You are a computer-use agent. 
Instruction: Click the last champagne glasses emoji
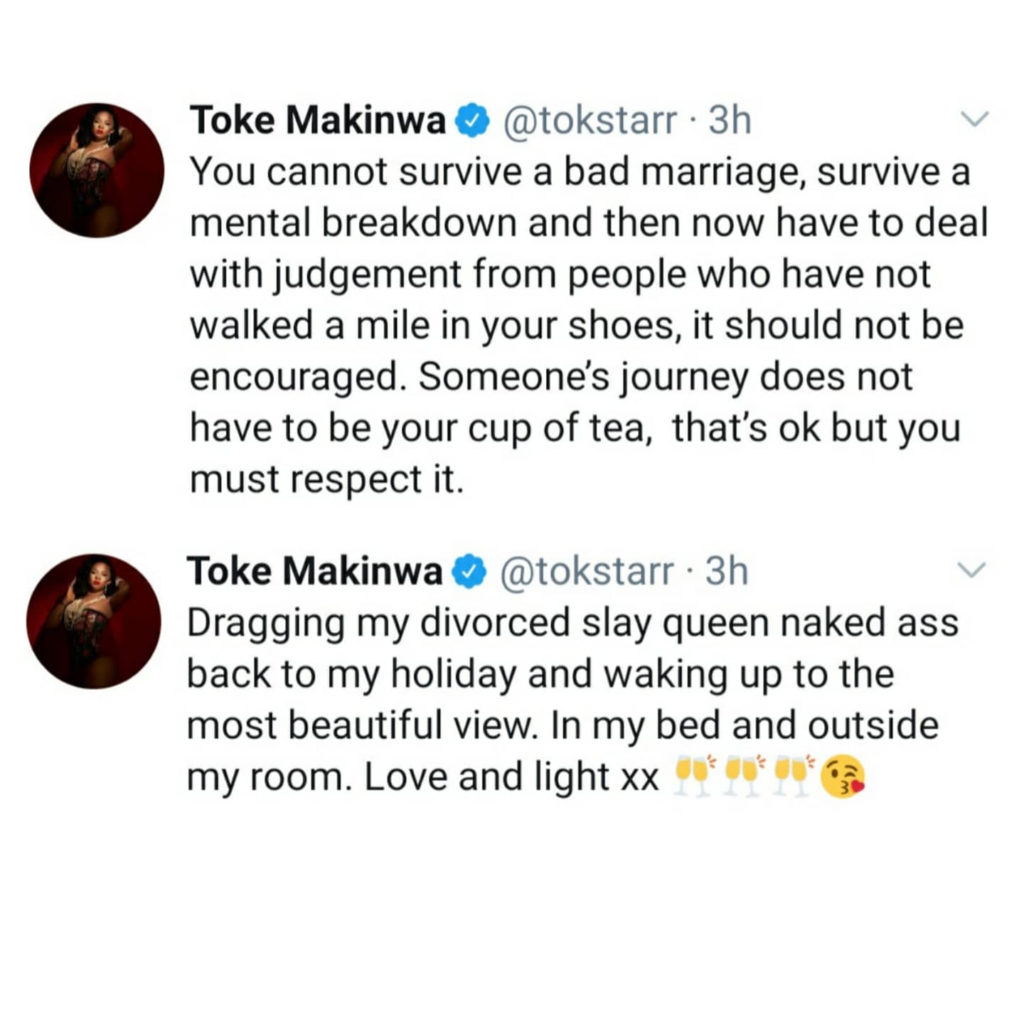793,777
